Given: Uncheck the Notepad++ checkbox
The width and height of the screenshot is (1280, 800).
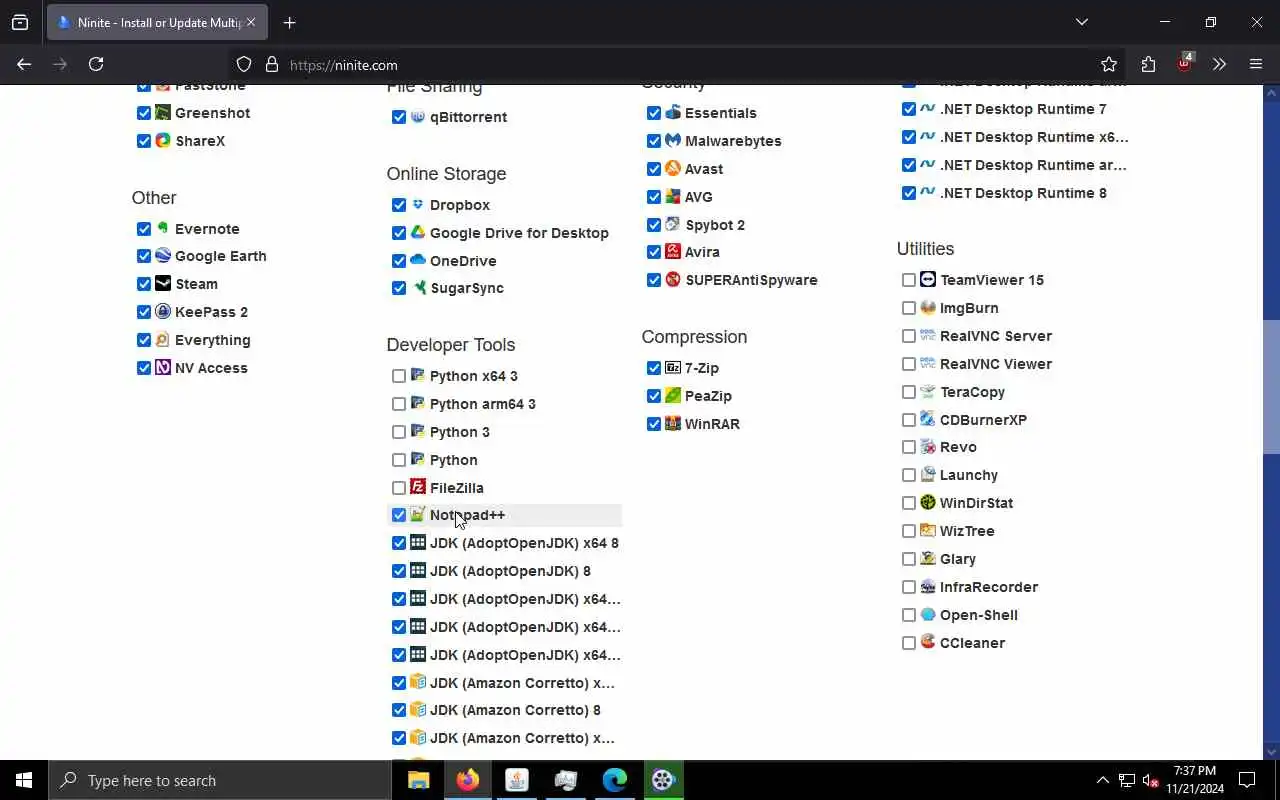Looking at the screenshot, I should (399, 515).
